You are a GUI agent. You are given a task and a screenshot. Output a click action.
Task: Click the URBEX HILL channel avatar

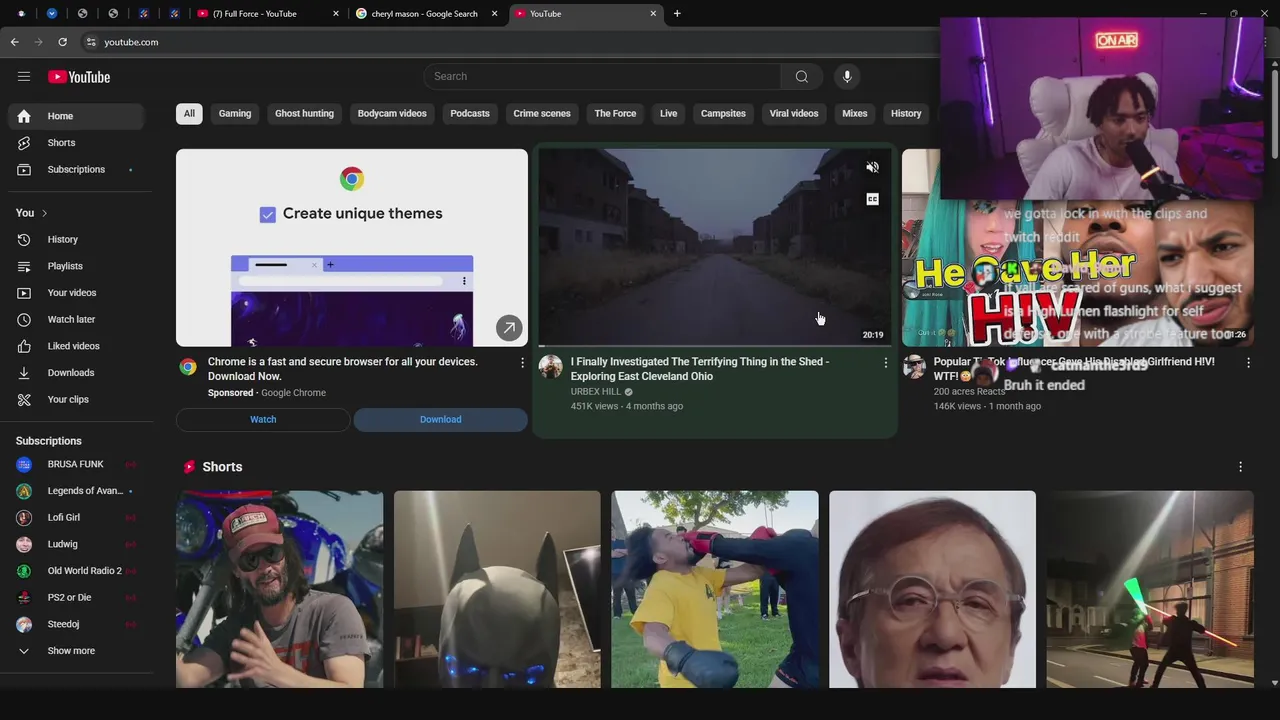click(551, 367)
